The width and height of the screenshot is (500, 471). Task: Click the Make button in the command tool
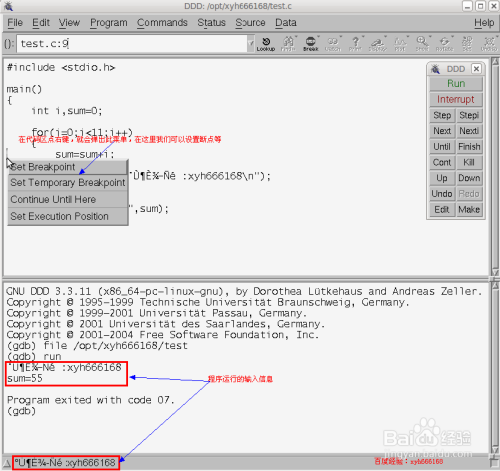coord(469,209)
